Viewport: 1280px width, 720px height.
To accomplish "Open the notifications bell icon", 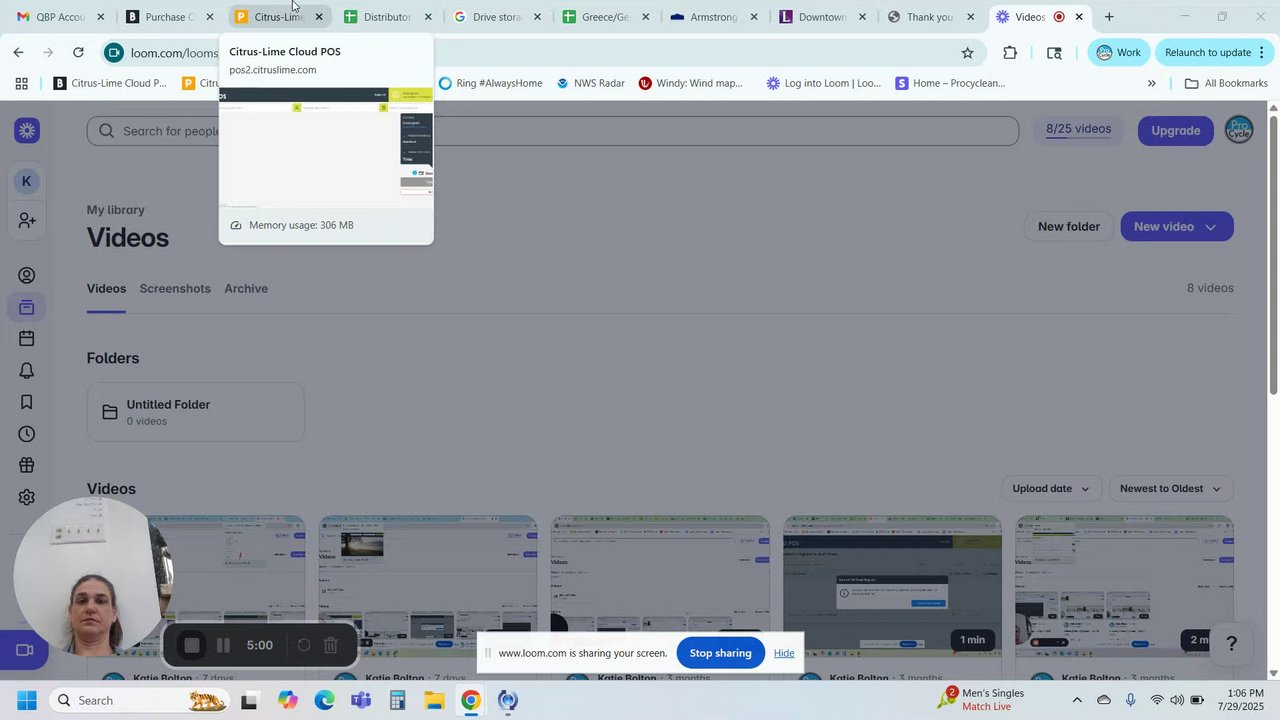I will point(27,371).
